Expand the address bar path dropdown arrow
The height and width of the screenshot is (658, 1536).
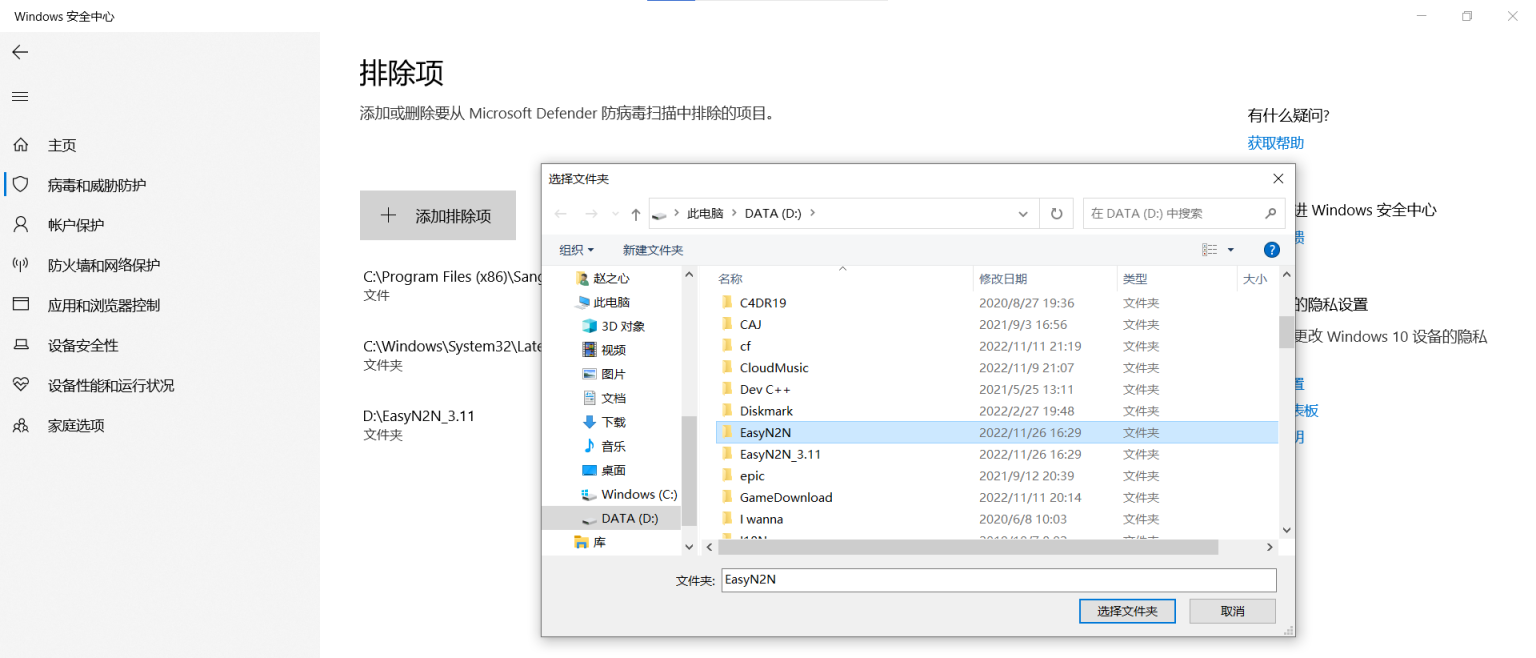(x=1022, y=213)
